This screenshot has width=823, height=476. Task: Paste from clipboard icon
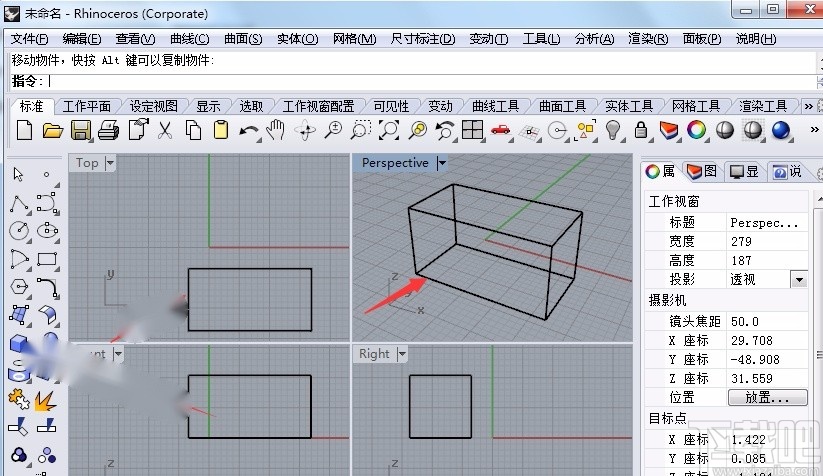click(x=221, y=130)
